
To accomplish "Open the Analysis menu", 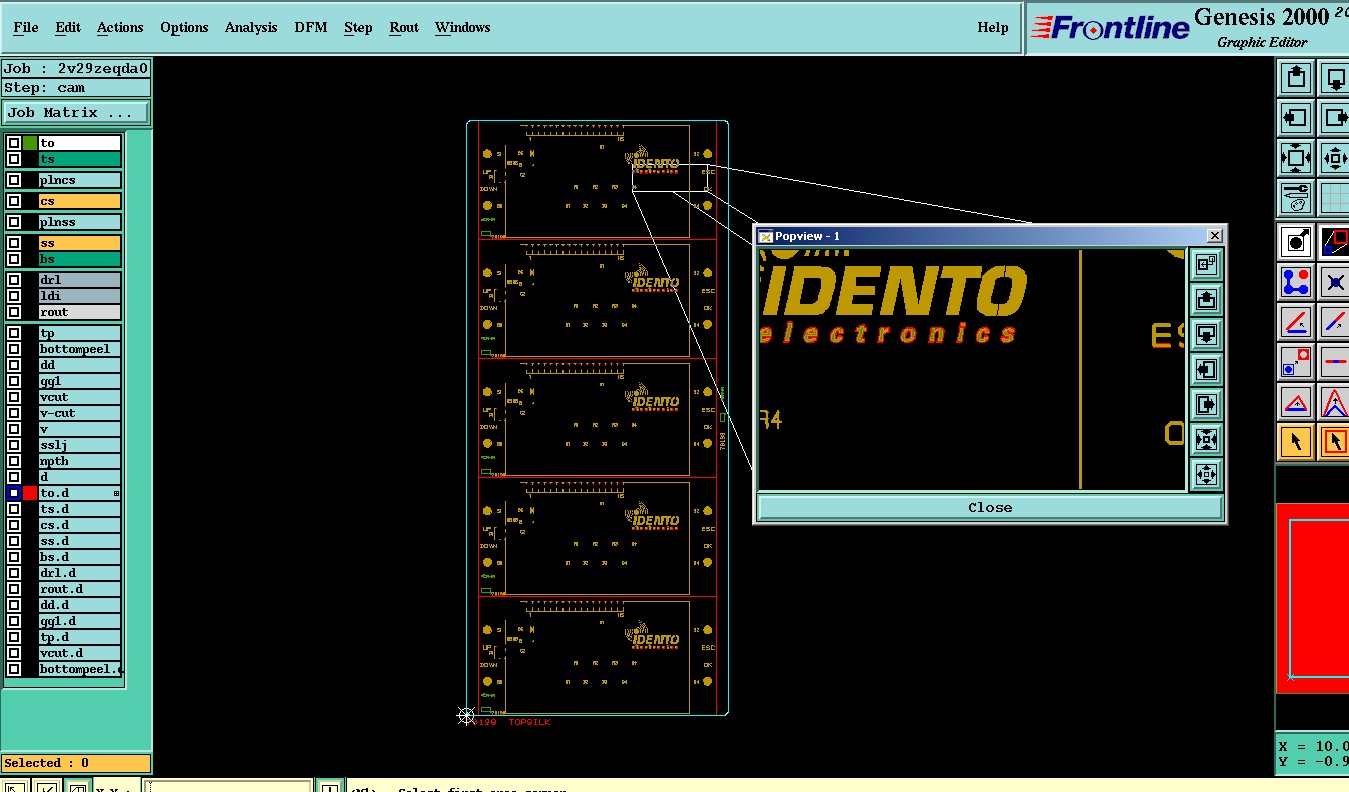I will [251, 27].
